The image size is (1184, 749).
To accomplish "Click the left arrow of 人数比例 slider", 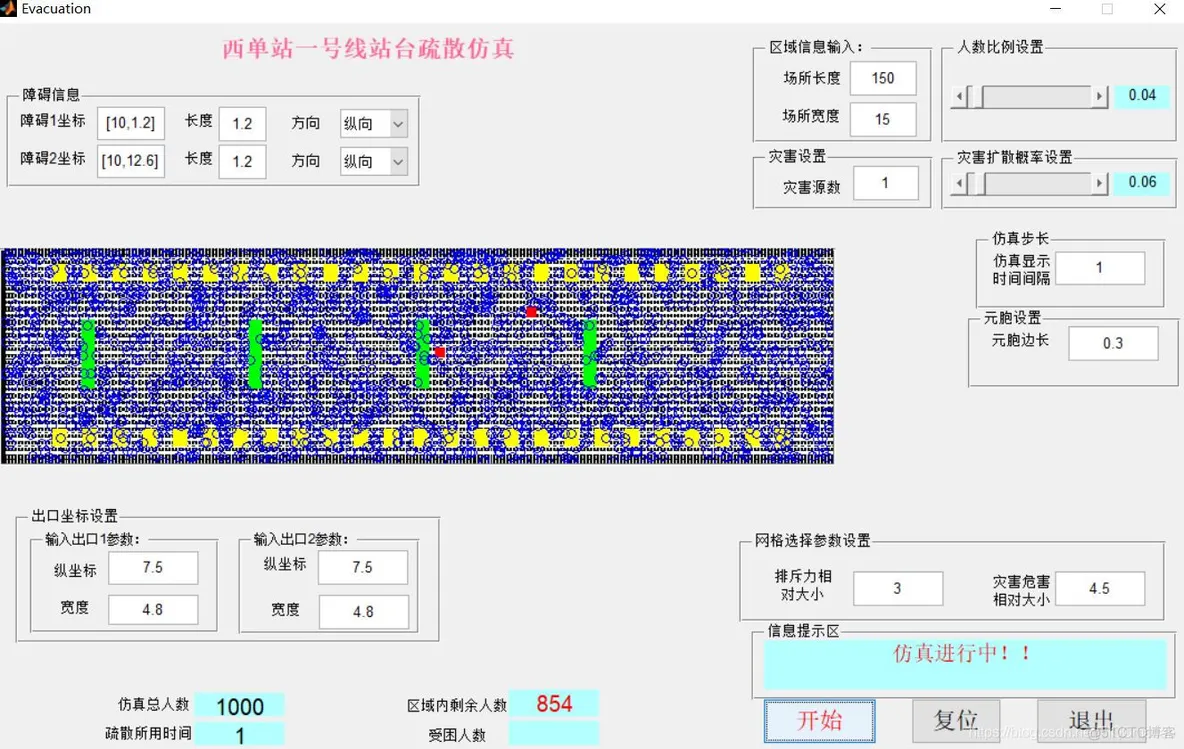I will tap(960, 97).
